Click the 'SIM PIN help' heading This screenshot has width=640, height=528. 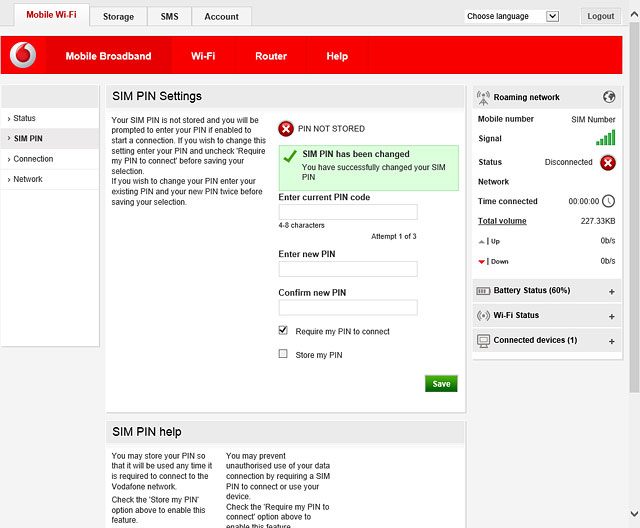point(147,432)
